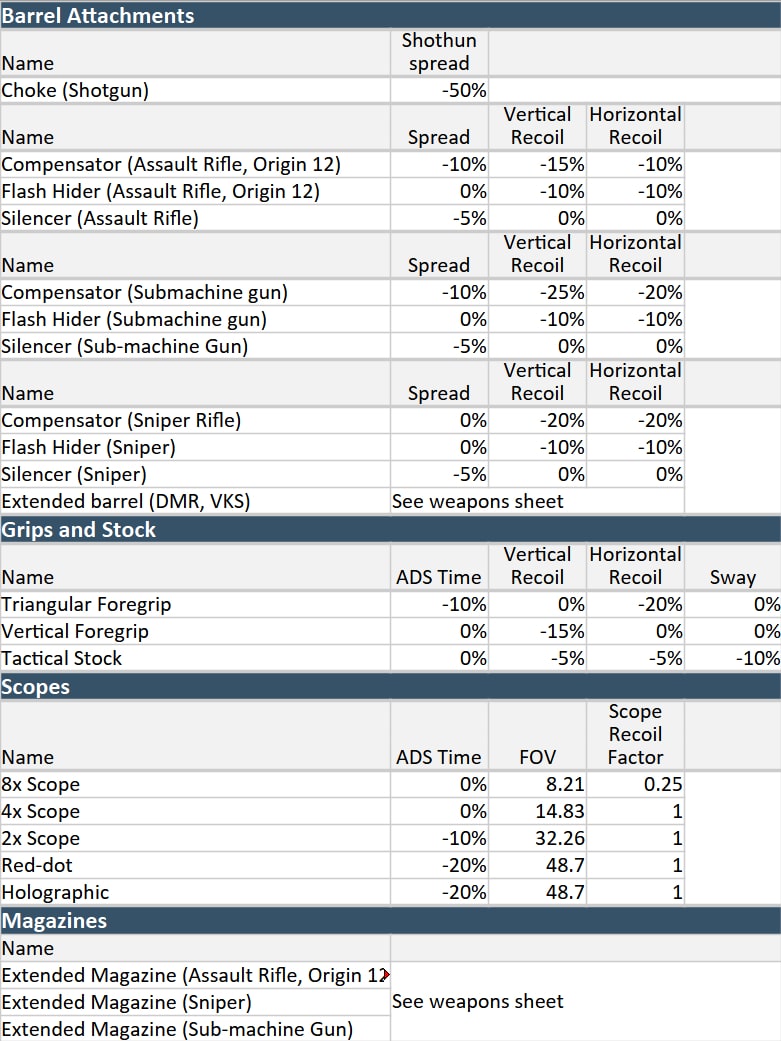
Task: Select the Sway column header
Action: click(x=733, y=577)
